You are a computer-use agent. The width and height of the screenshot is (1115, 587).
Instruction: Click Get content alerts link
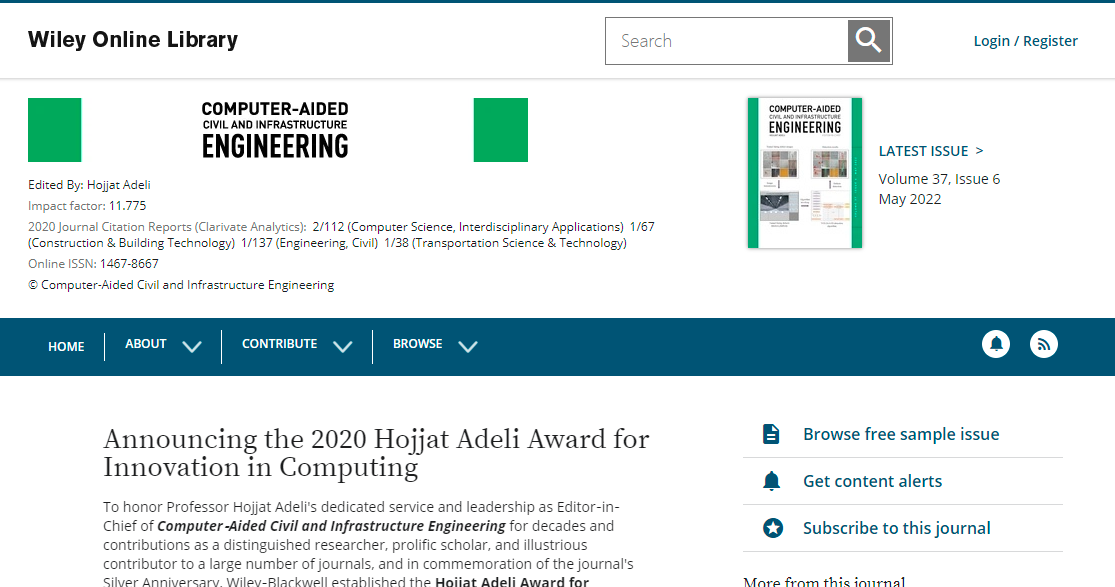pos(872,481)
